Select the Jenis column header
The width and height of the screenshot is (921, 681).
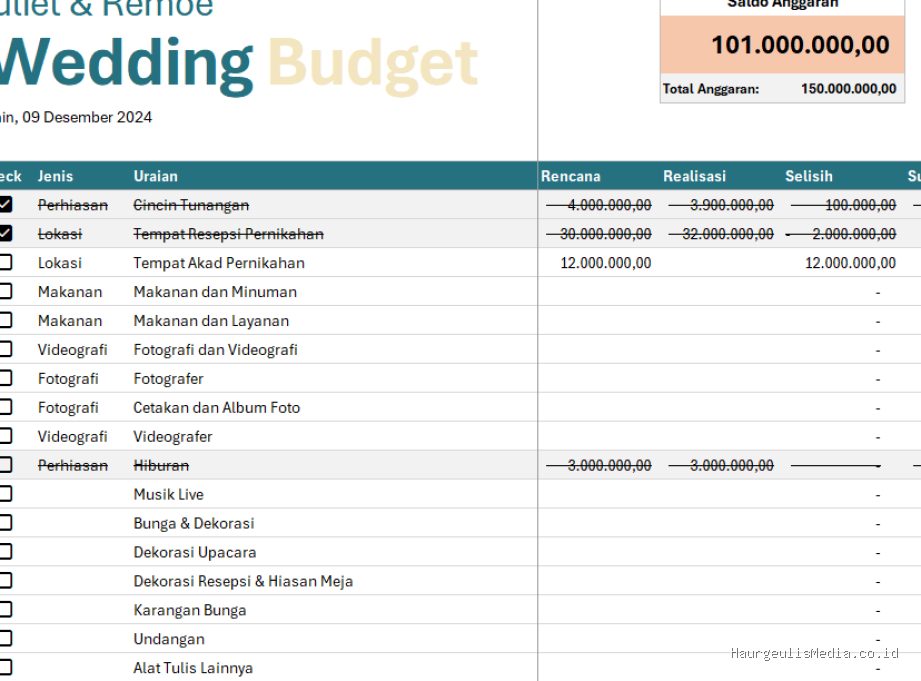pyautogui.click(x=55, y=176)
